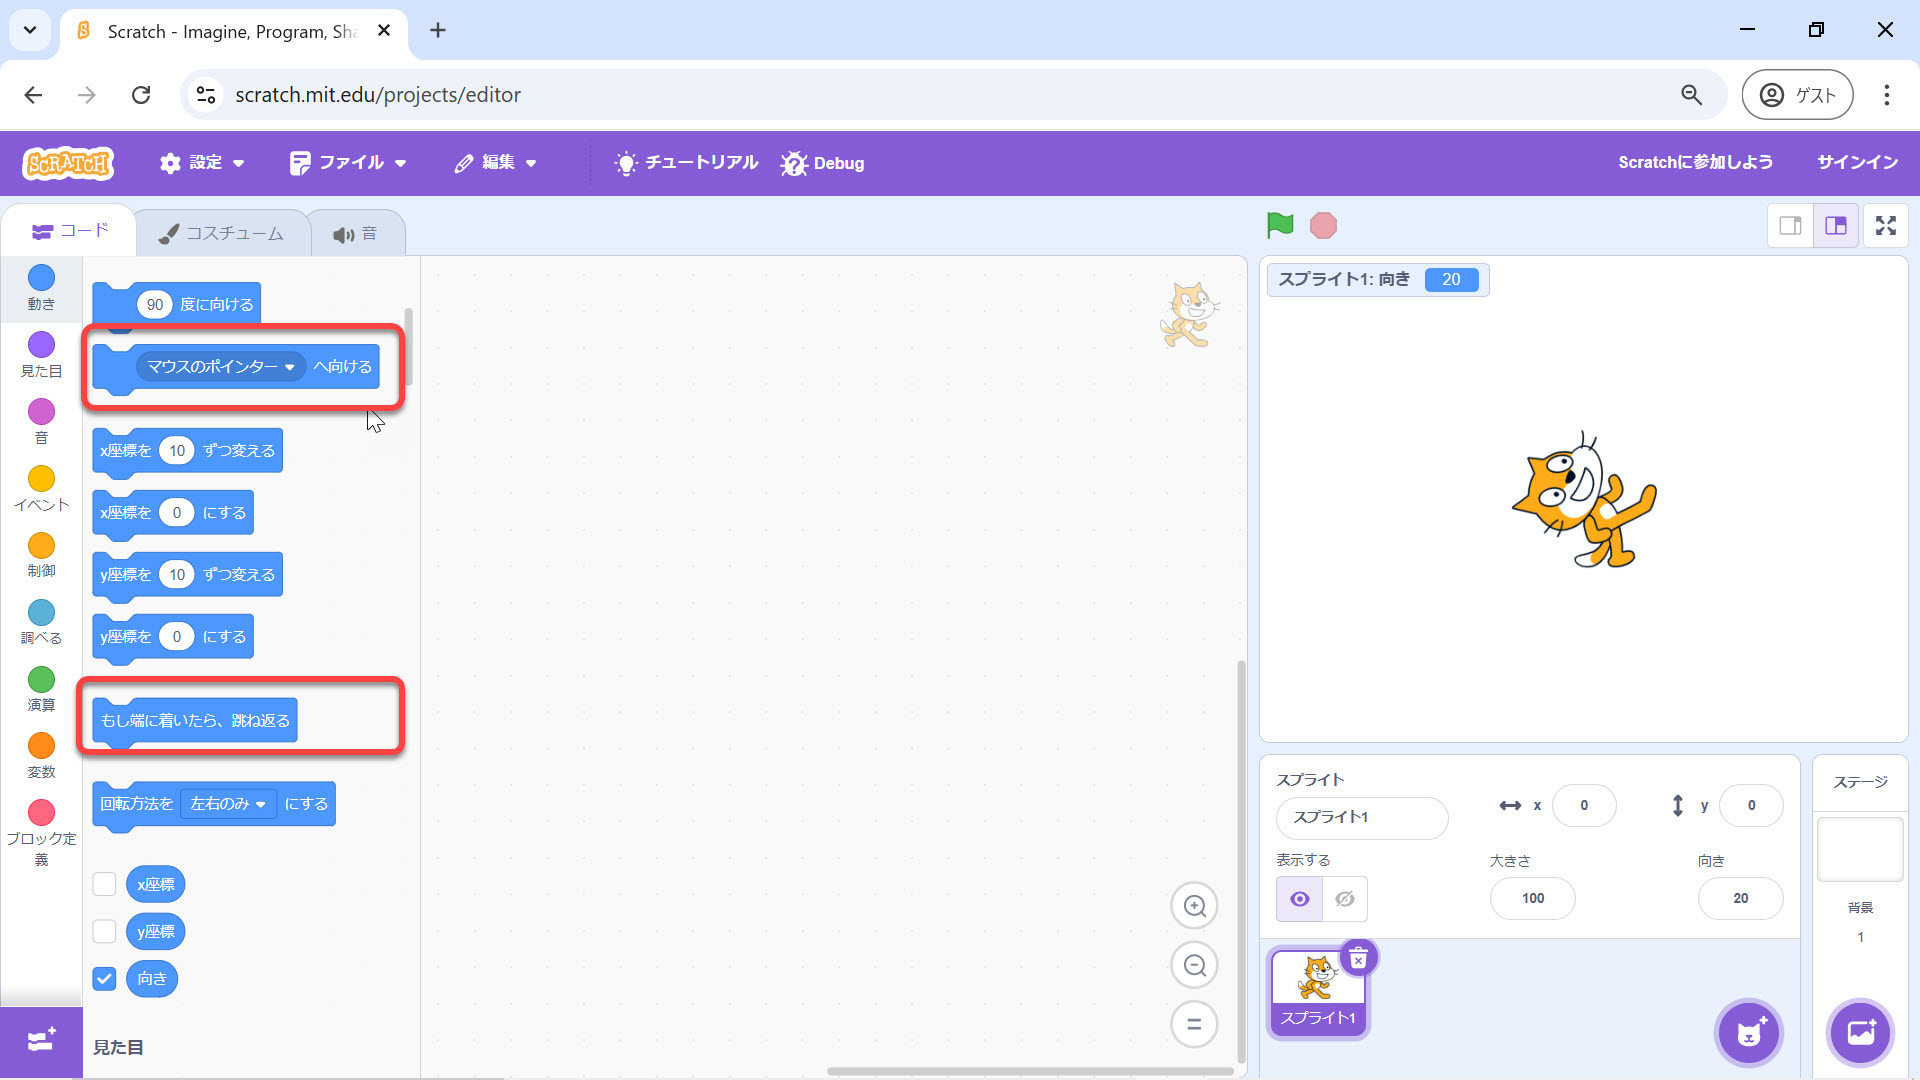Select the ブロック定義 (My Blocks) category

point(41,833)
